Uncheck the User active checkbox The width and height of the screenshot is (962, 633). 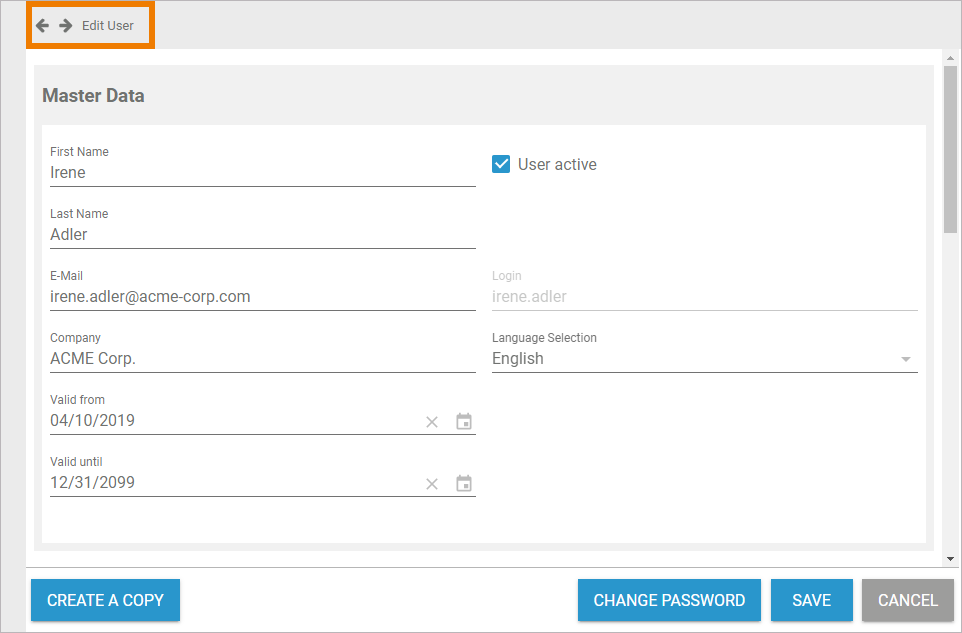(x=501, y=164)
